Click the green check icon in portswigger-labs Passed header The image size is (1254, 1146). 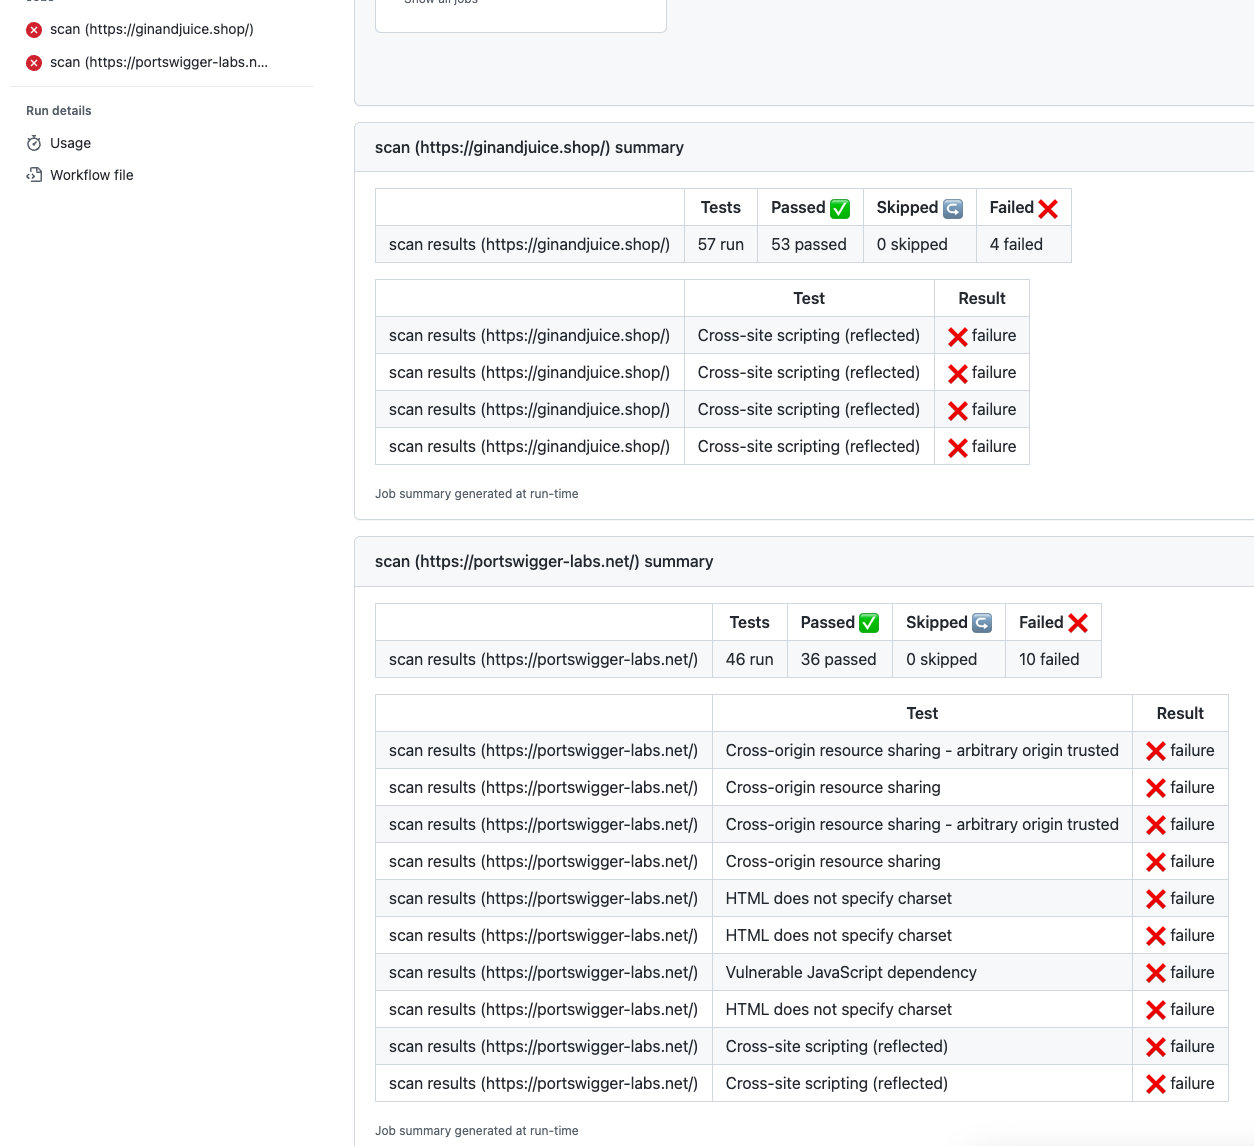click(x=869, y=623)
